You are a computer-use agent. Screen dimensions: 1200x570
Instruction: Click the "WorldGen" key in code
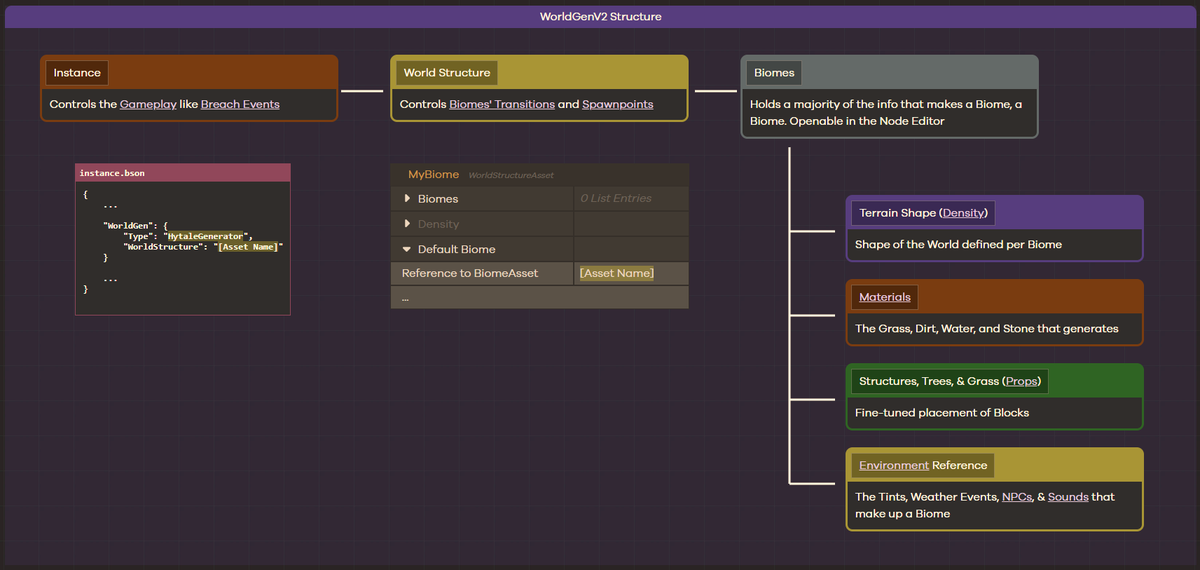126,226
